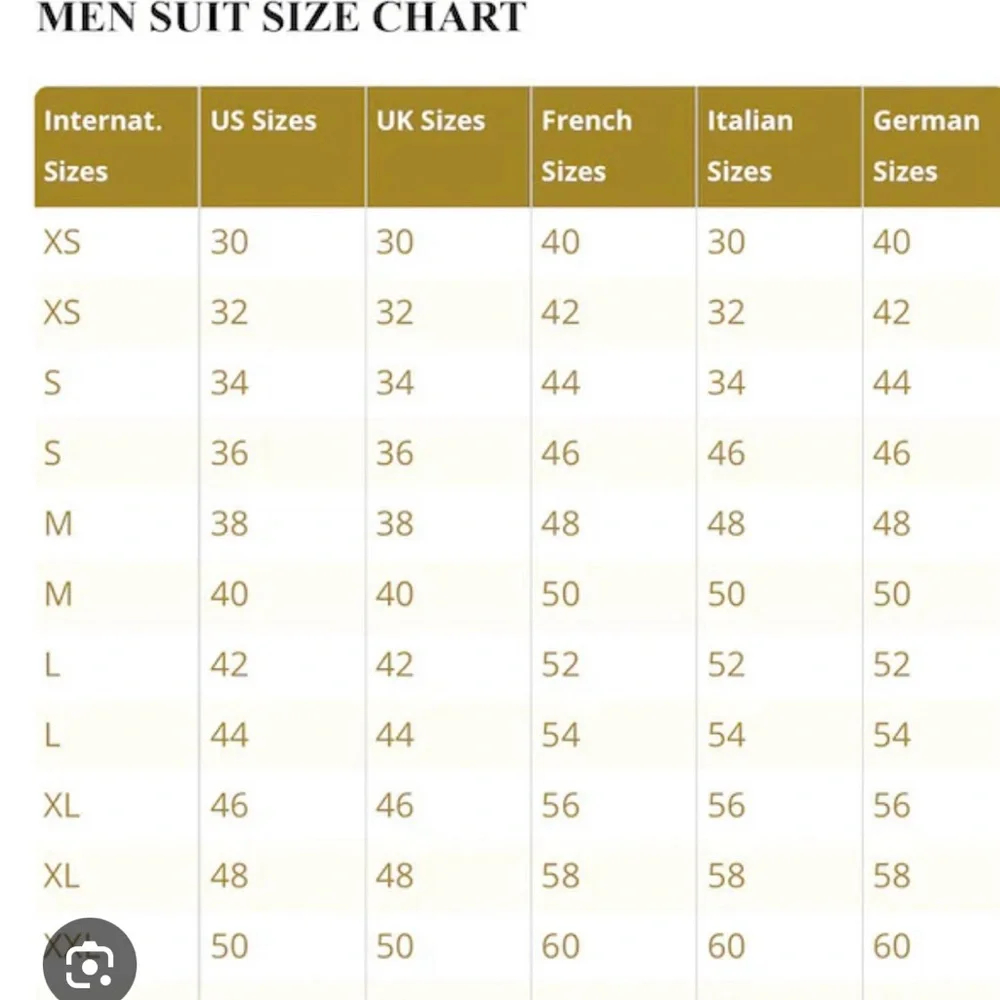Click the UK Sizes column header
Screen dimensions: 1000x1000
point(430,121)
